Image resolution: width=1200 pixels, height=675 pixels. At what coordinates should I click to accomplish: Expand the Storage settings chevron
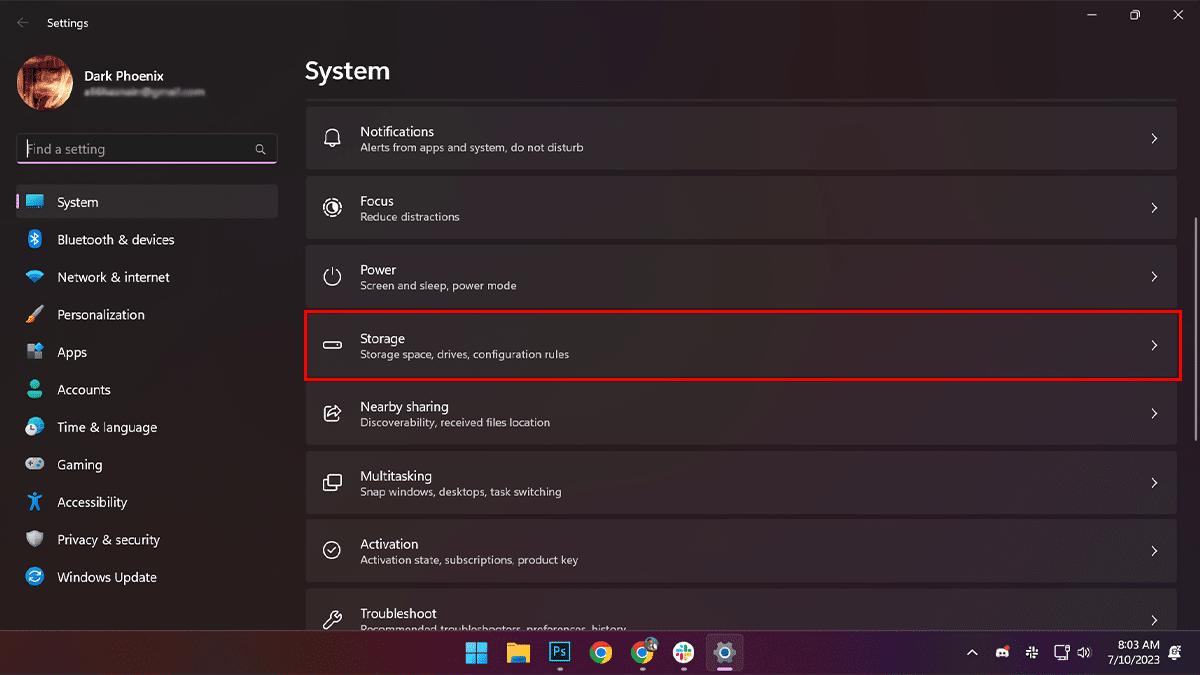(1154, 345)
